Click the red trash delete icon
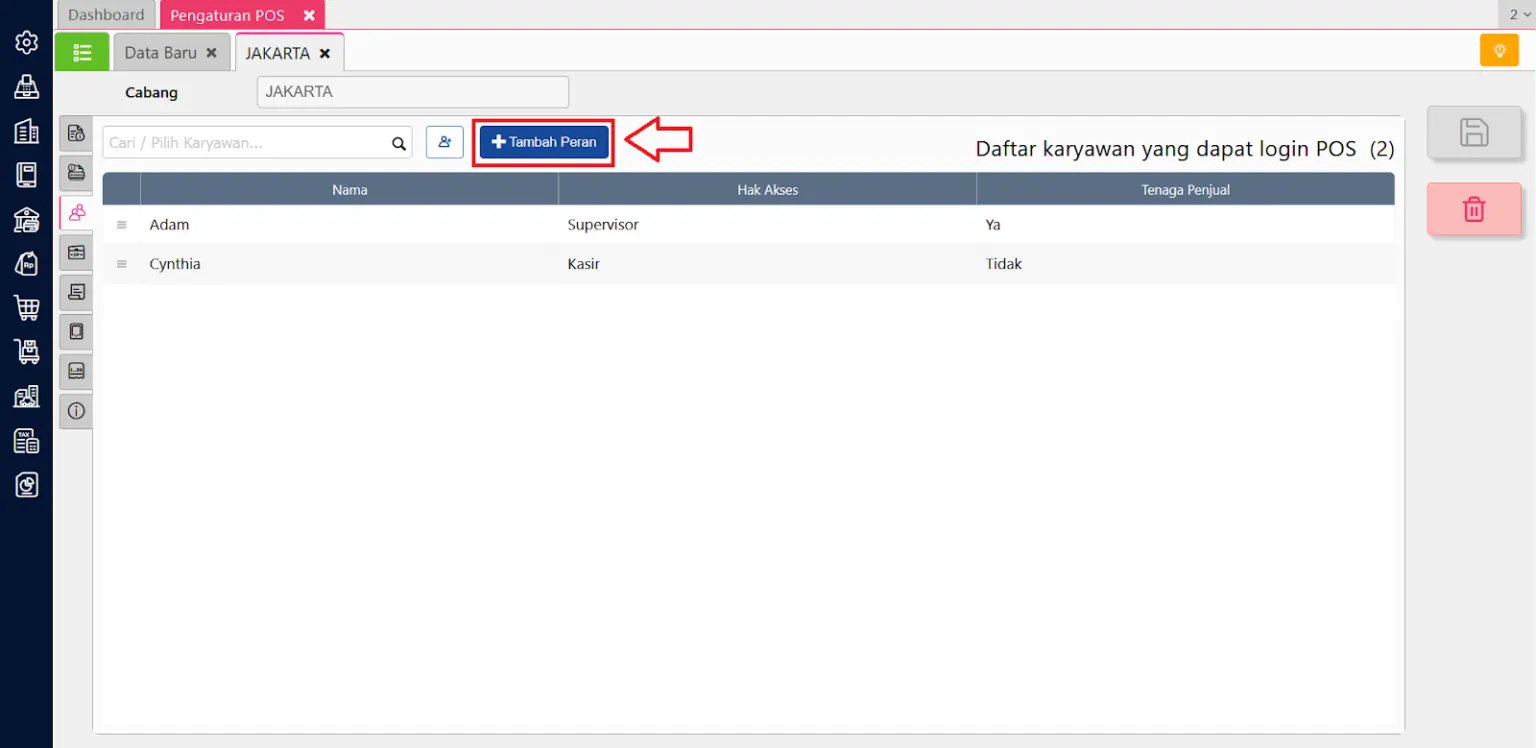Screen dimensions: 1536x748 pyautogui.click(x=1473, y=209)
